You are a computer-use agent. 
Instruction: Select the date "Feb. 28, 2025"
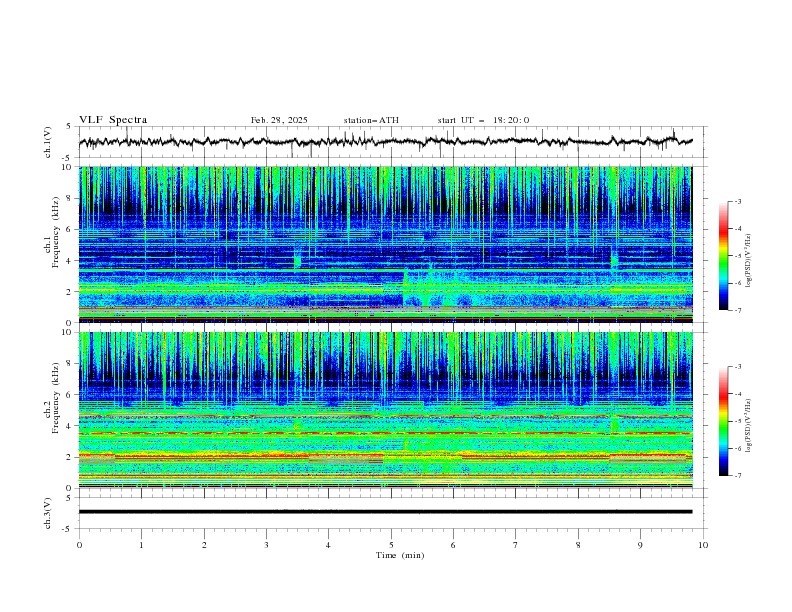(279, 120)
